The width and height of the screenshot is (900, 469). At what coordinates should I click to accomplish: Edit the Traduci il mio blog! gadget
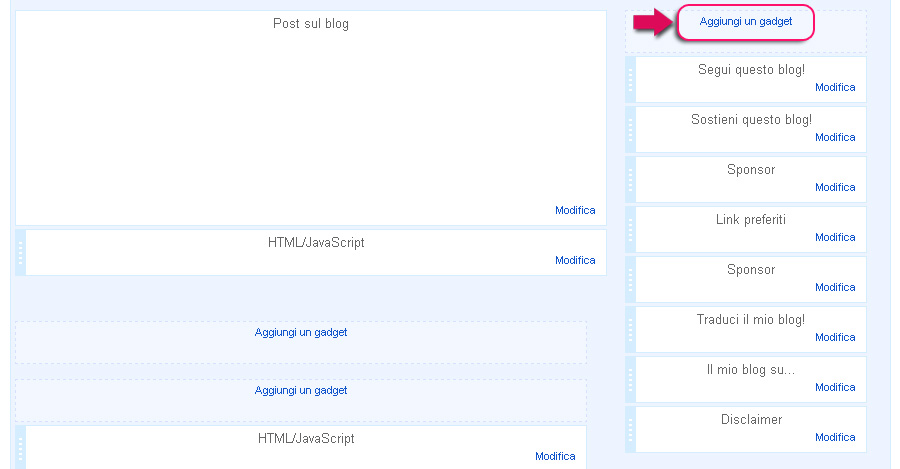point(835,337)
